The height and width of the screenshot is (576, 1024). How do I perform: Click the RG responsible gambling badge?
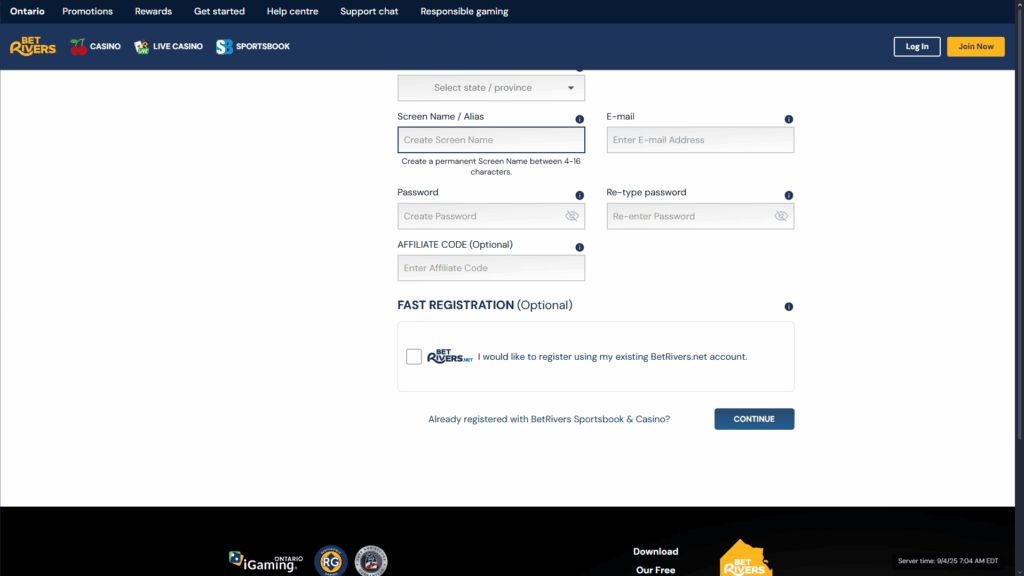point(330,560)
